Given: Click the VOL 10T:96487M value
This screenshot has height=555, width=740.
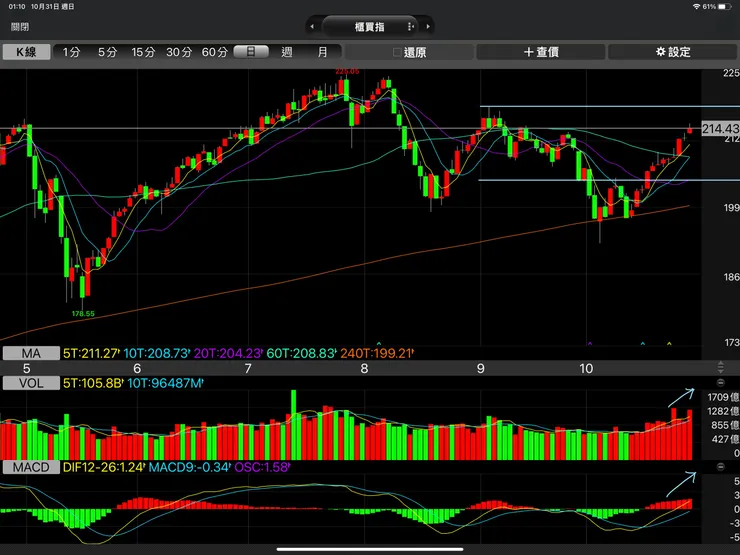Looking at the screenshot, I should [166, 383].
